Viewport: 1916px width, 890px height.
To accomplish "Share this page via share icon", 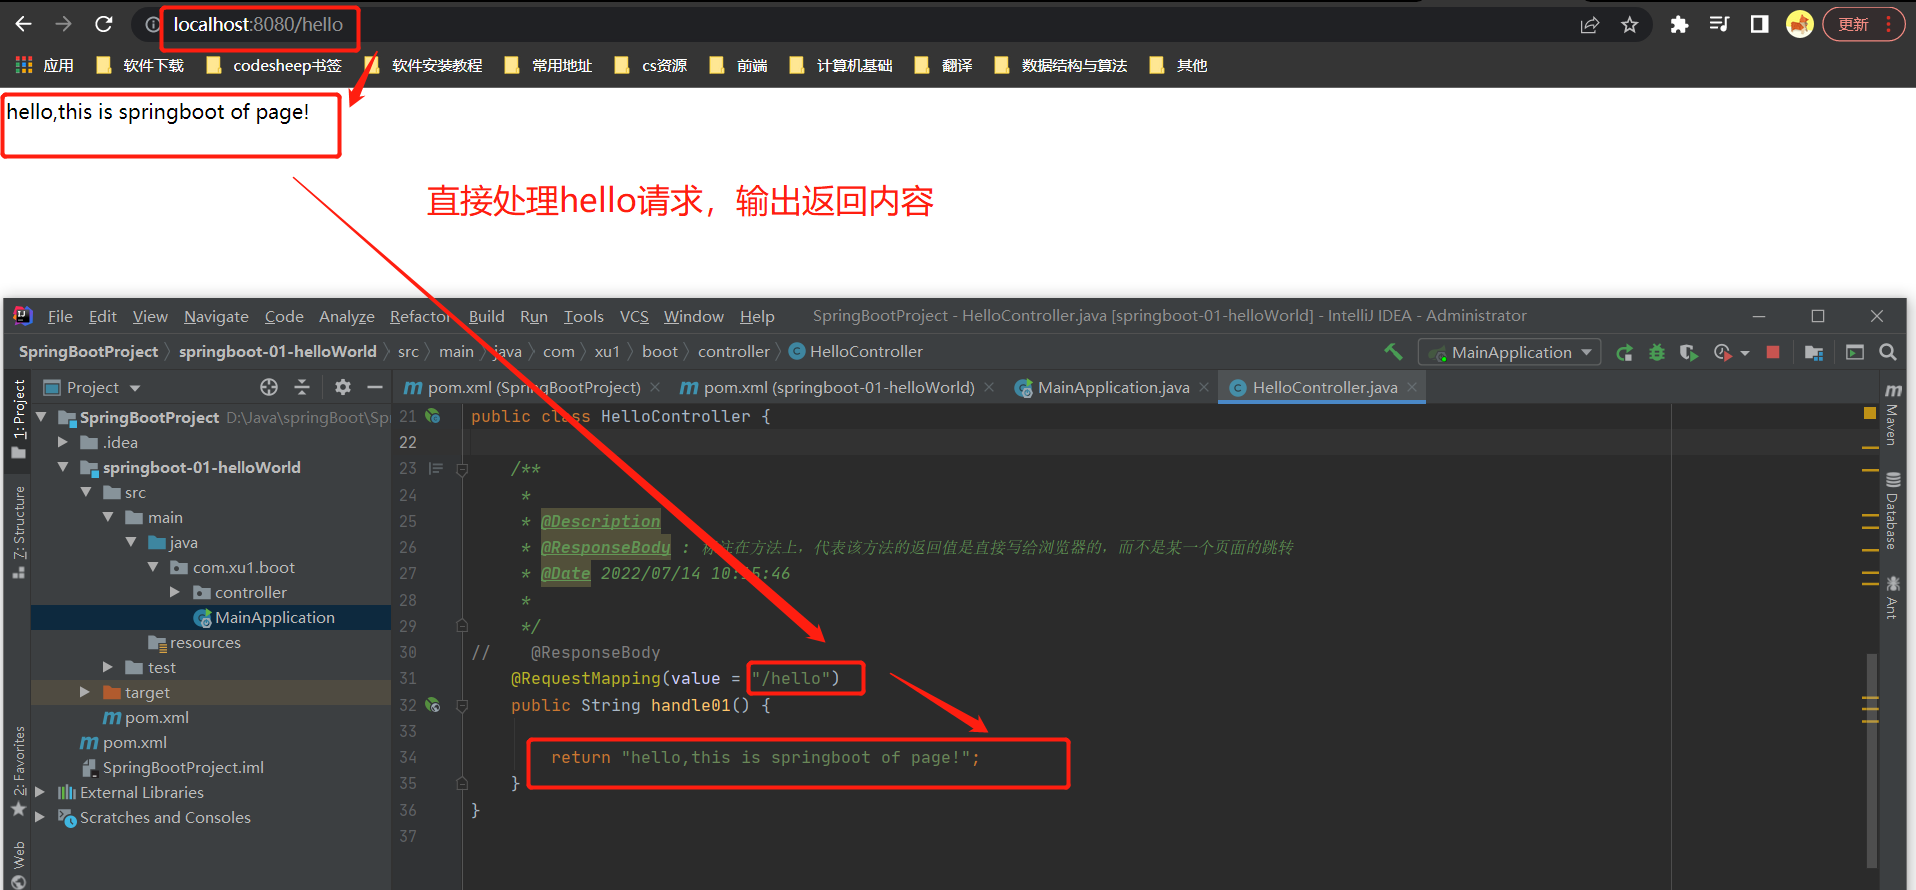I will tap(1590, 25).
